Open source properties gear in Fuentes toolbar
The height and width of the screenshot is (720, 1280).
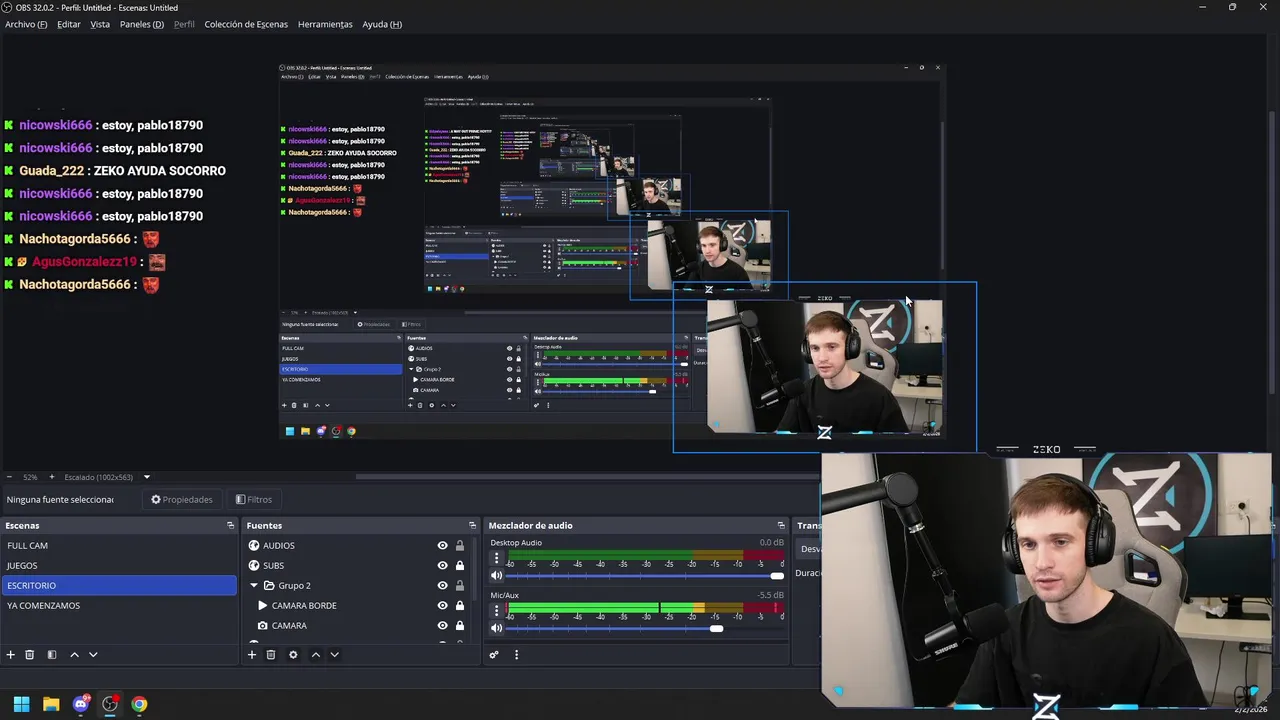[x=293, y=655]
